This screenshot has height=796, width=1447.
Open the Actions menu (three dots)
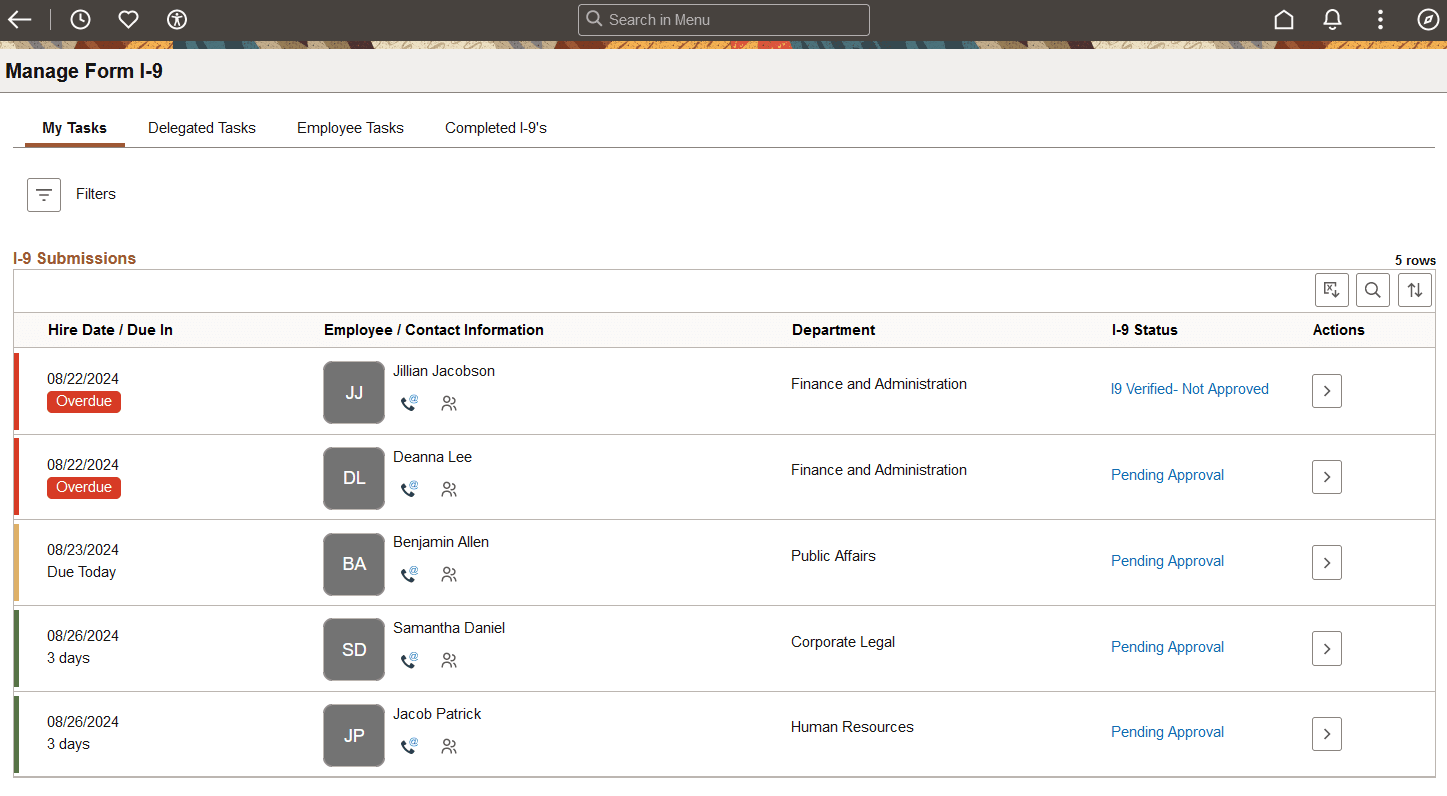(1380, 19)
